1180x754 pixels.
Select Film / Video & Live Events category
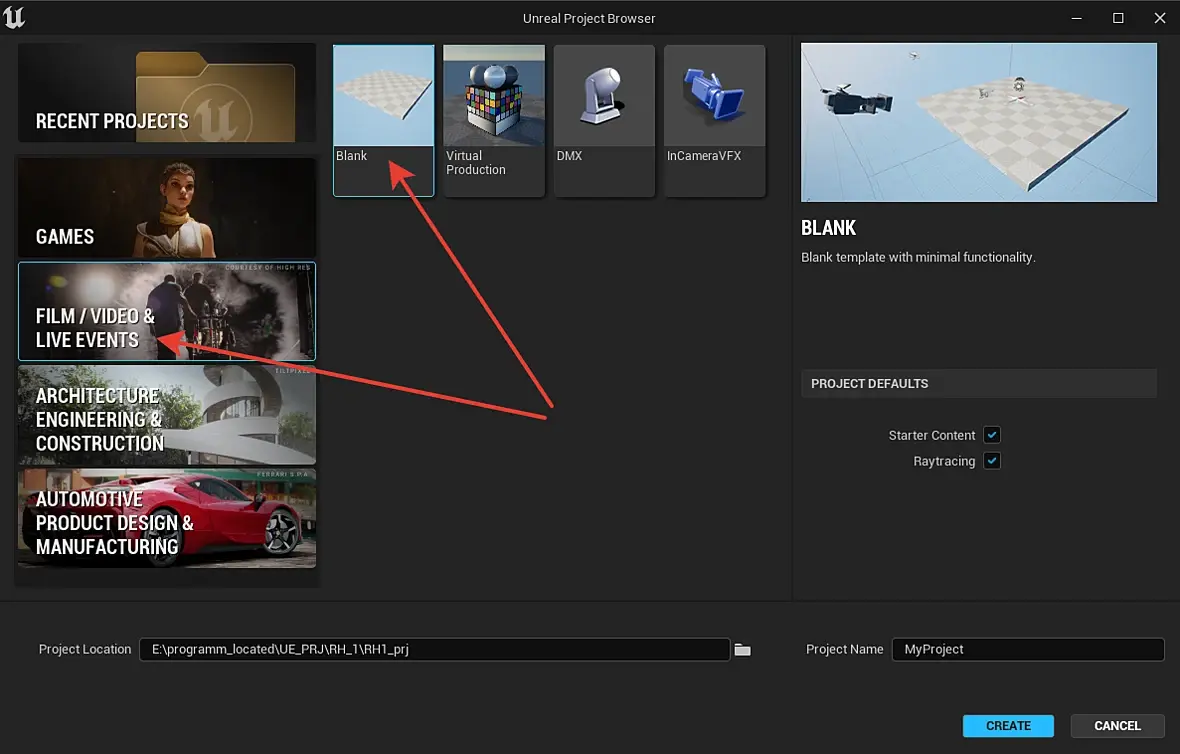167,311
